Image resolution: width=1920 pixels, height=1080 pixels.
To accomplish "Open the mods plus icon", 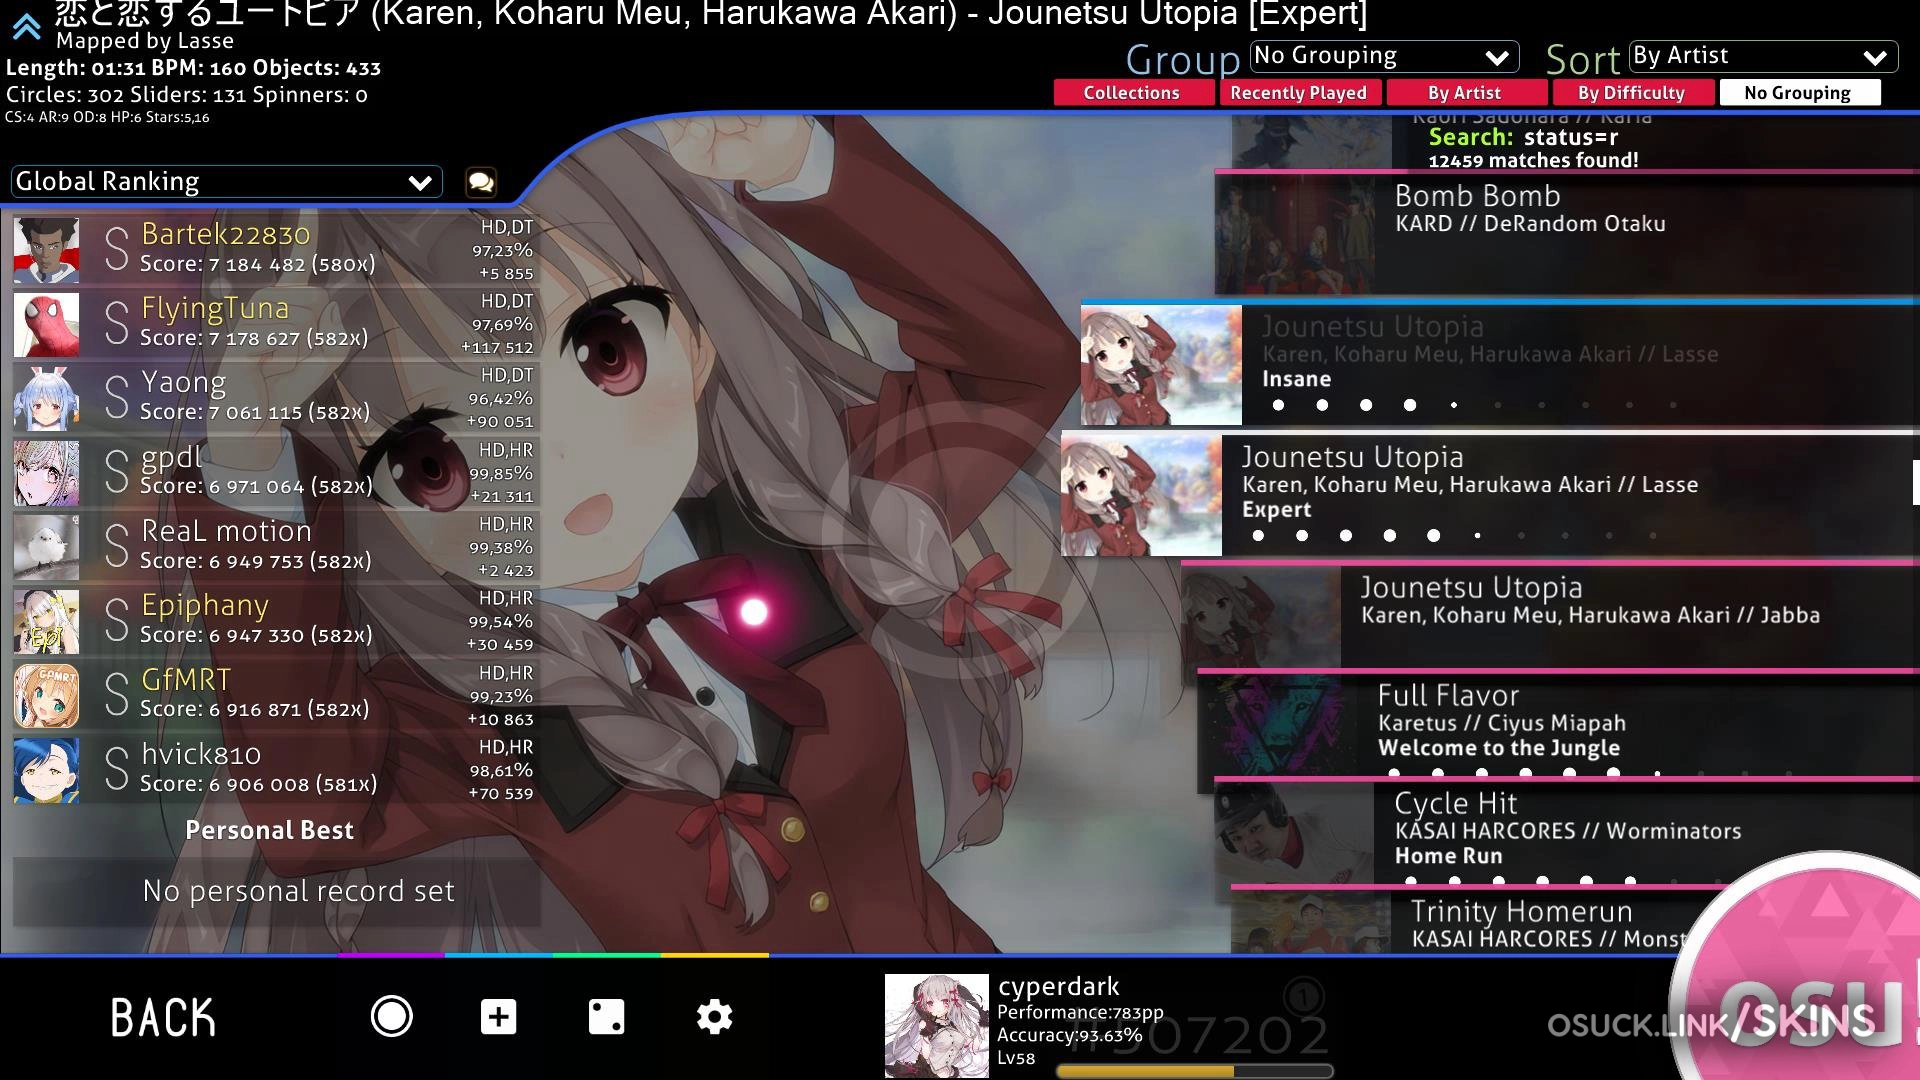I will click(498, 1016).
